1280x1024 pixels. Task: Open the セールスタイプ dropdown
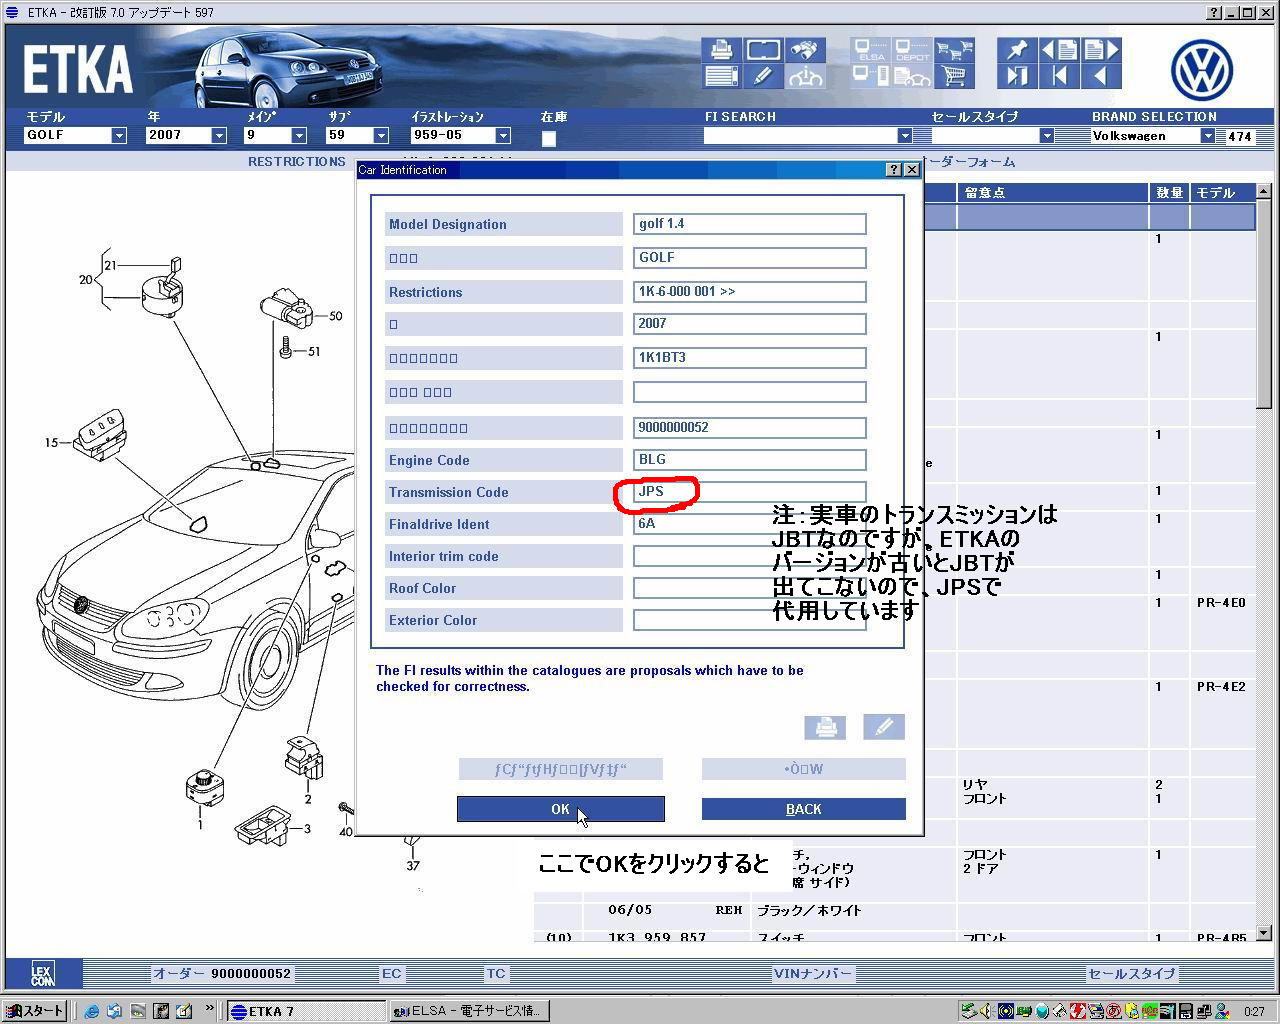click(x=1047, y=136)
